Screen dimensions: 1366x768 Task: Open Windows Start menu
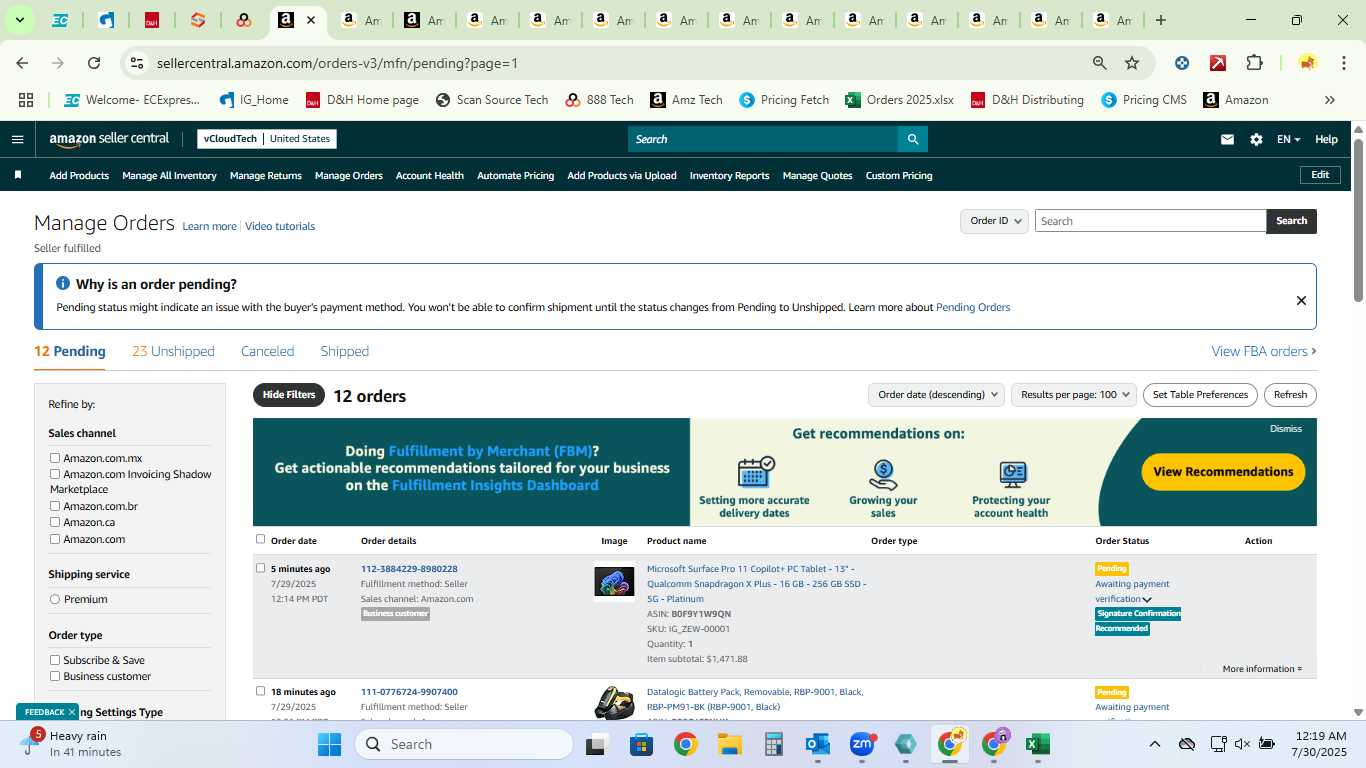[329, 744]
